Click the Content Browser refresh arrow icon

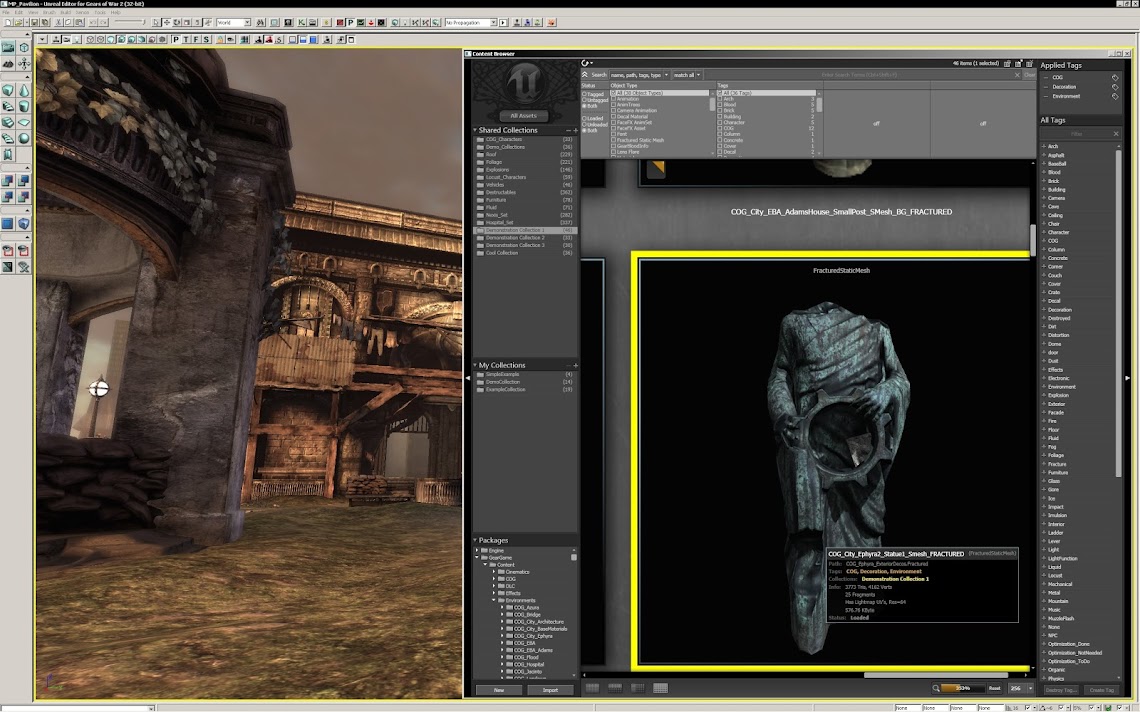[x=586, y=63]
